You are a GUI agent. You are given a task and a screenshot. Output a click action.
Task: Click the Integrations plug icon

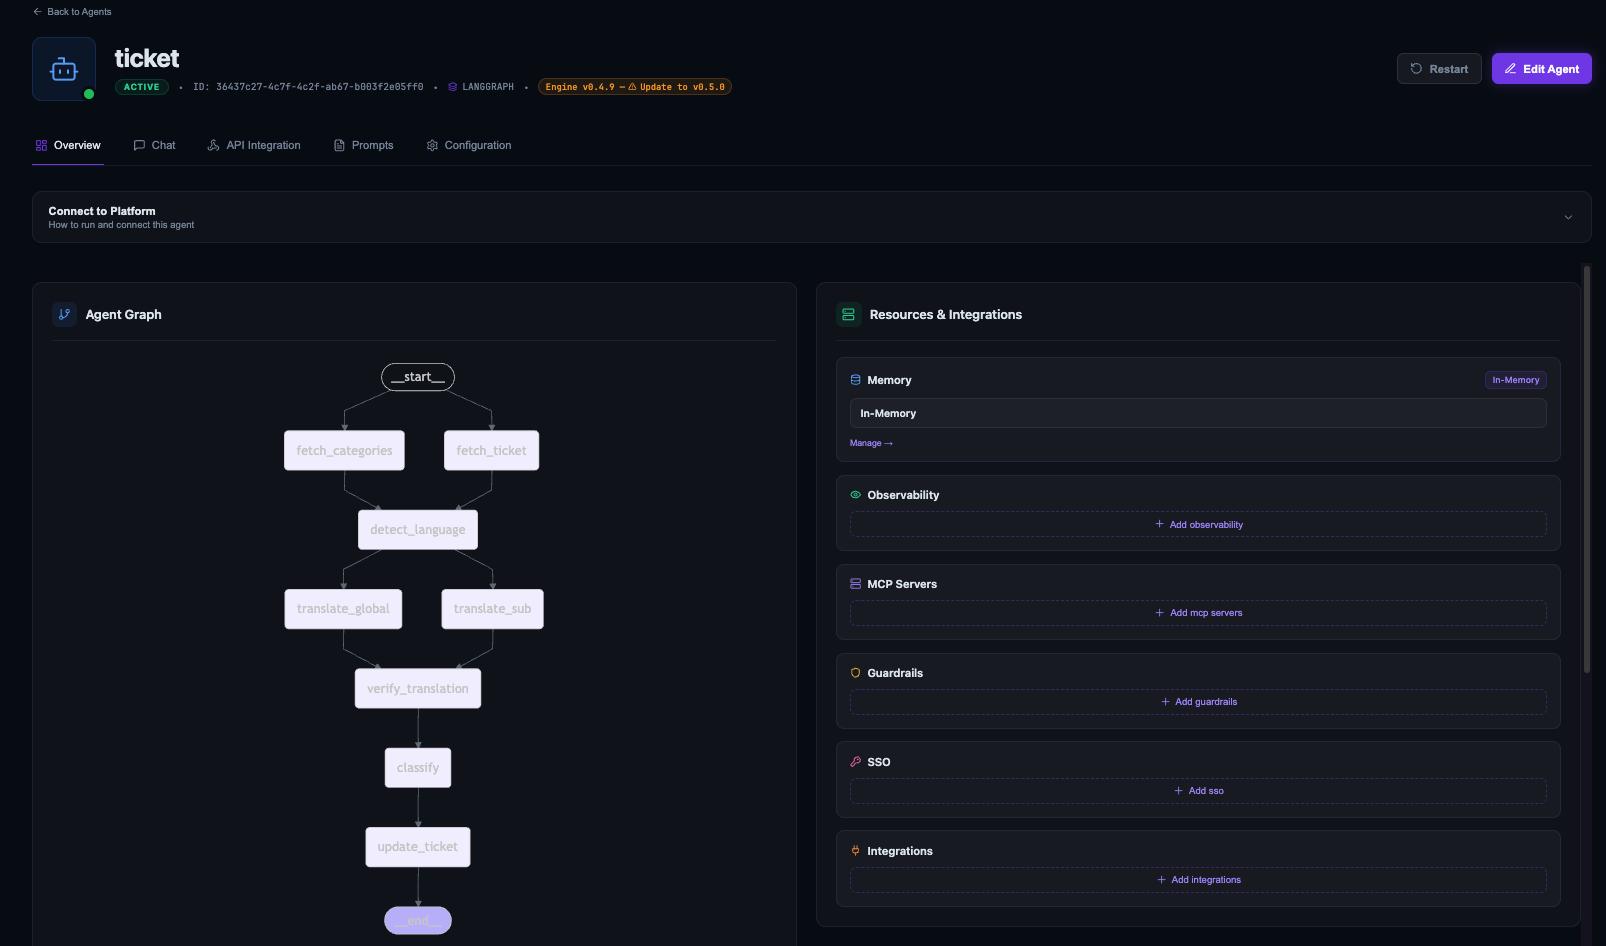855,850
